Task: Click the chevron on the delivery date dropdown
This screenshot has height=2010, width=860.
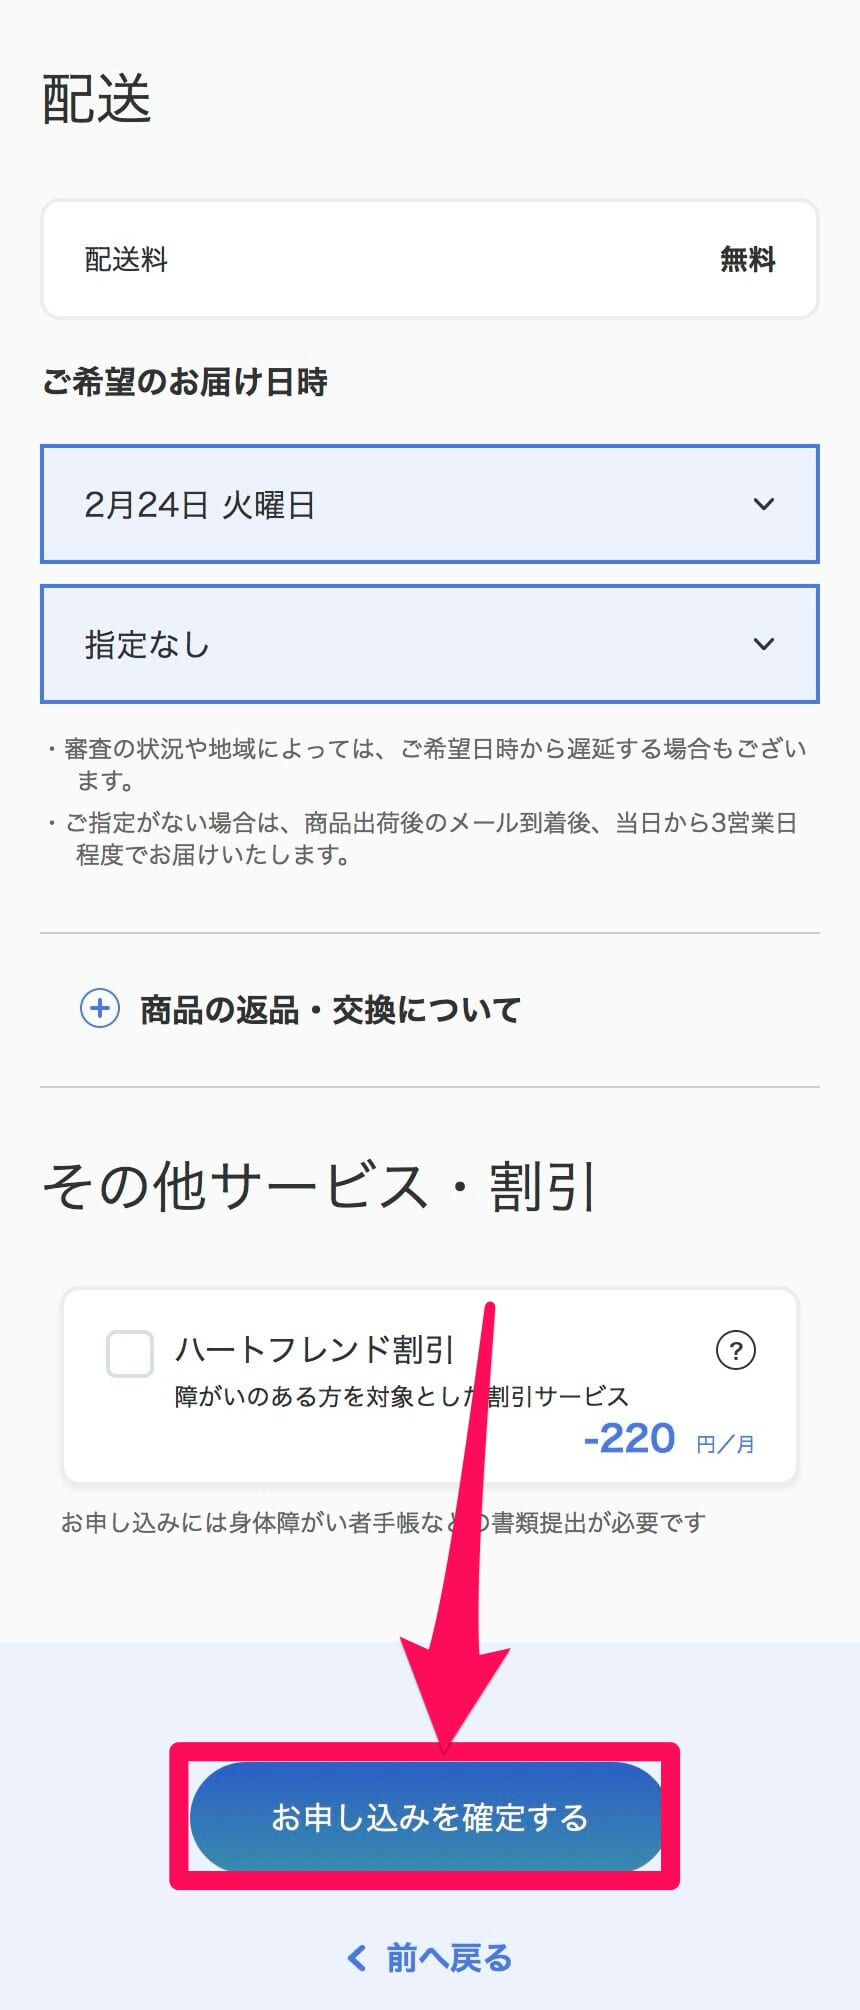Action: point(765,505)
